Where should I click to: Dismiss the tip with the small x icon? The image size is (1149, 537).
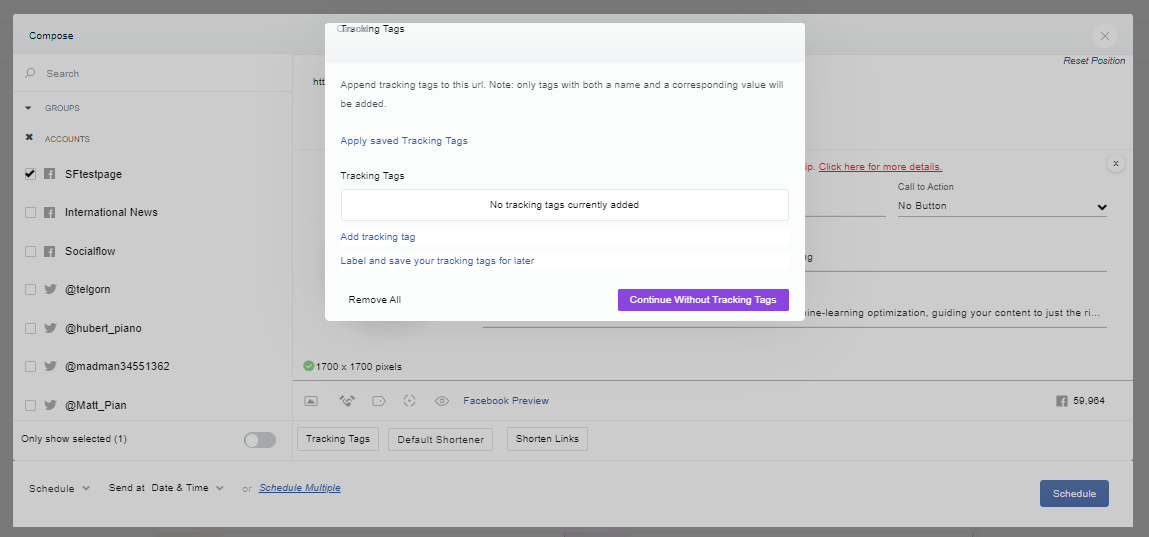point(1115,163)
